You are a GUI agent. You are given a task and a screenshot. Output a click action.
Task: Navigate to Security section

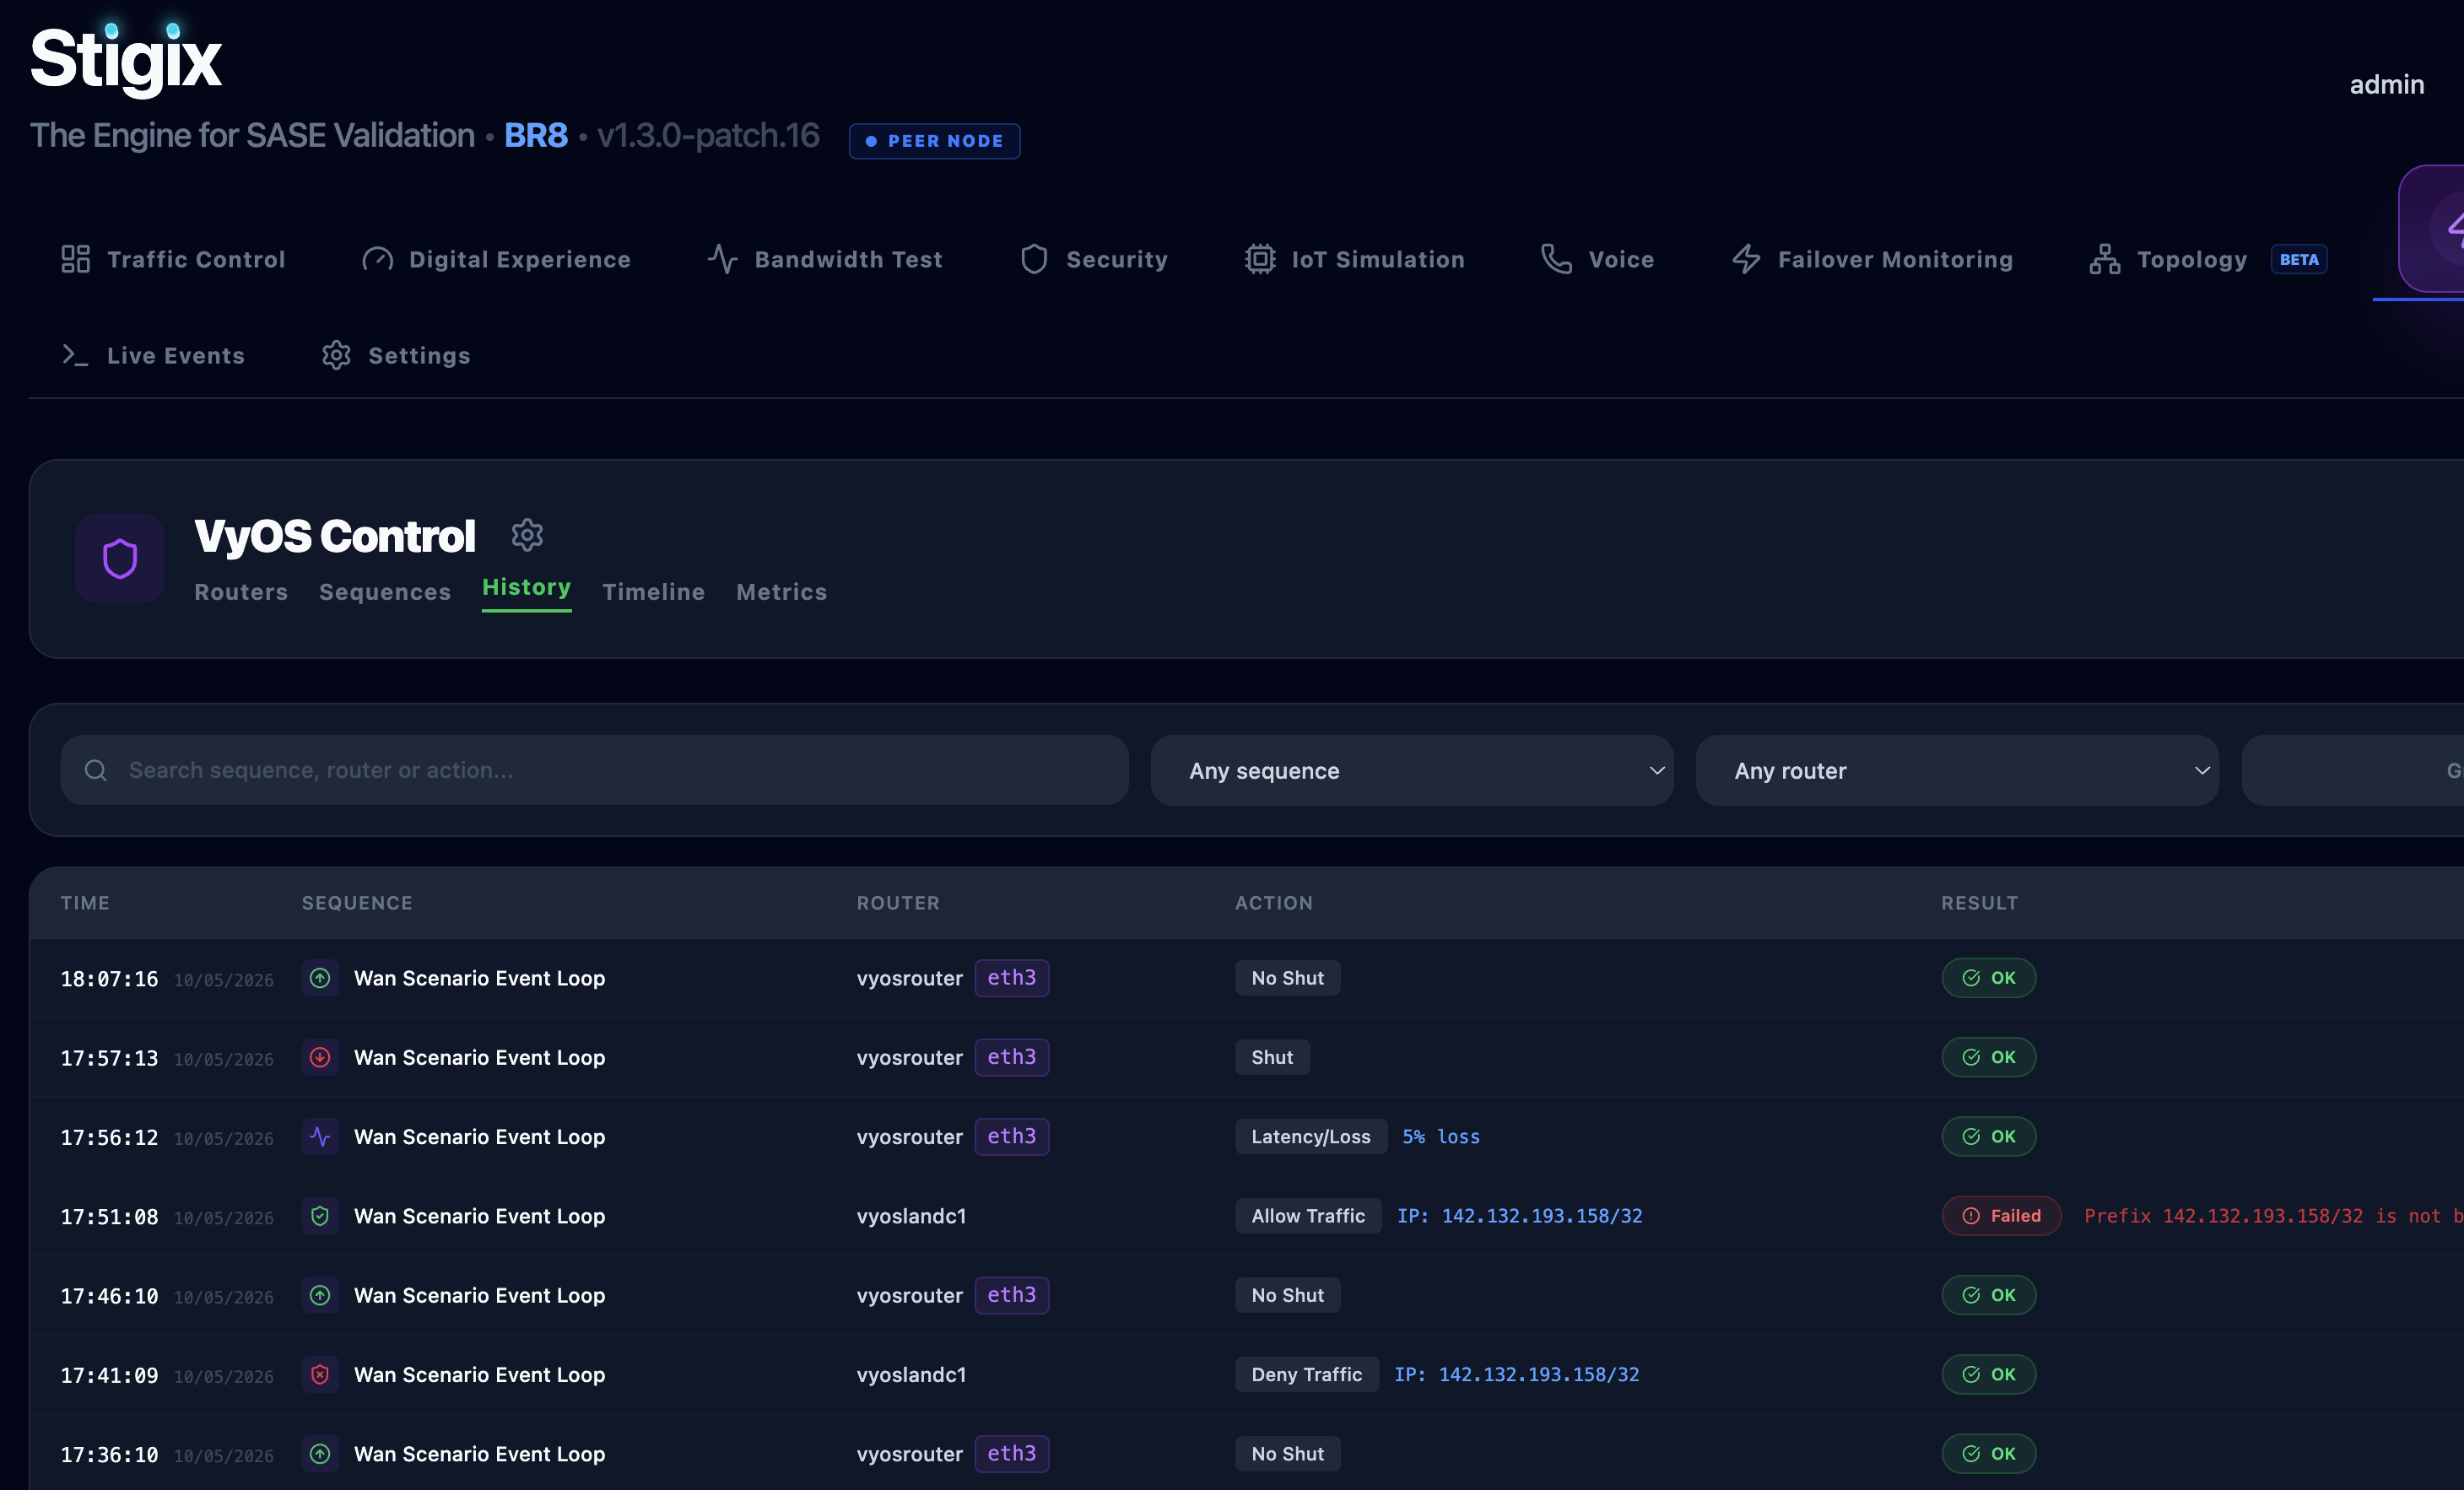(x=1094, y=259)
